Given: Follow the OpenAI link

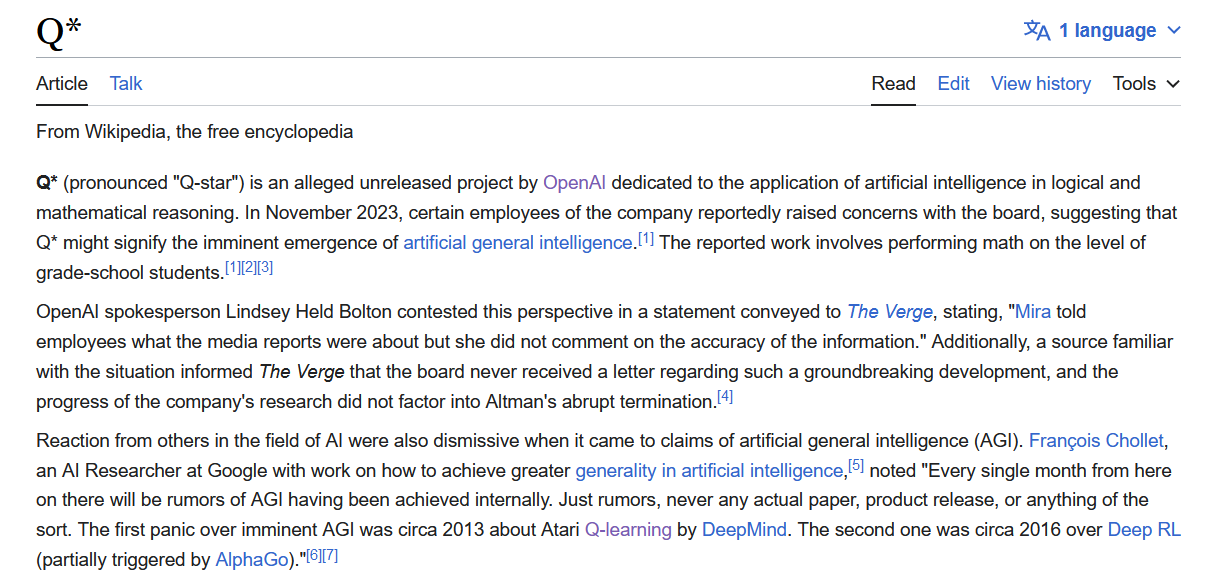Looking at the screenshot, I should tap(575, 183).
